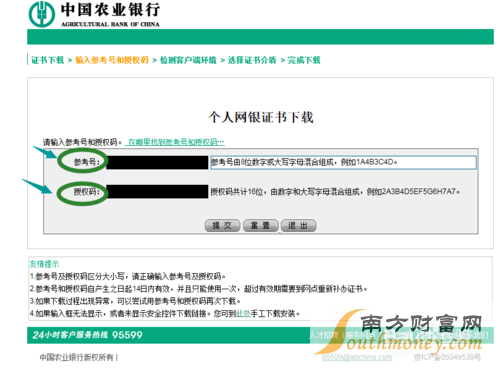The image size is (500, 369).
Task: Click the 京ICP备05049539号 footer text
Action: coord(447,357)
